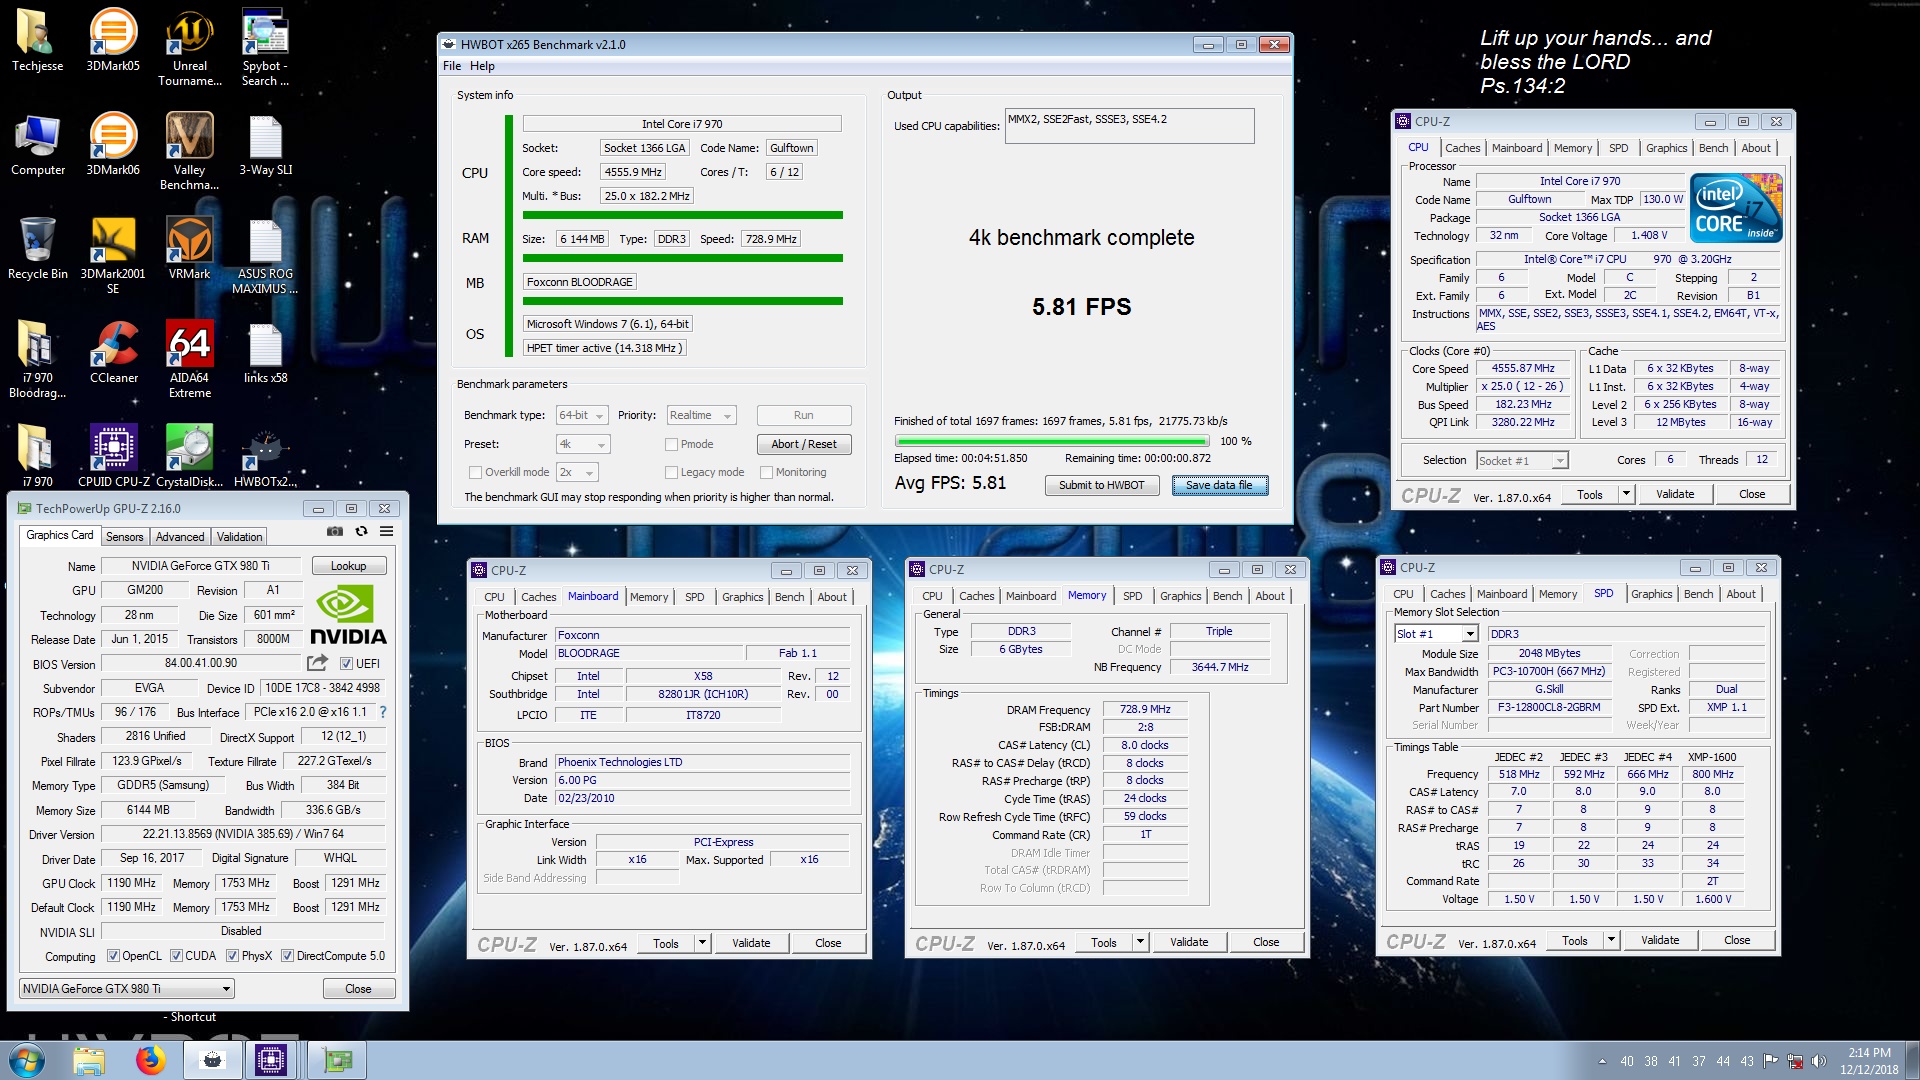Click Save data file button
Screen dimensions: 1920x1080
[1219, 485]
